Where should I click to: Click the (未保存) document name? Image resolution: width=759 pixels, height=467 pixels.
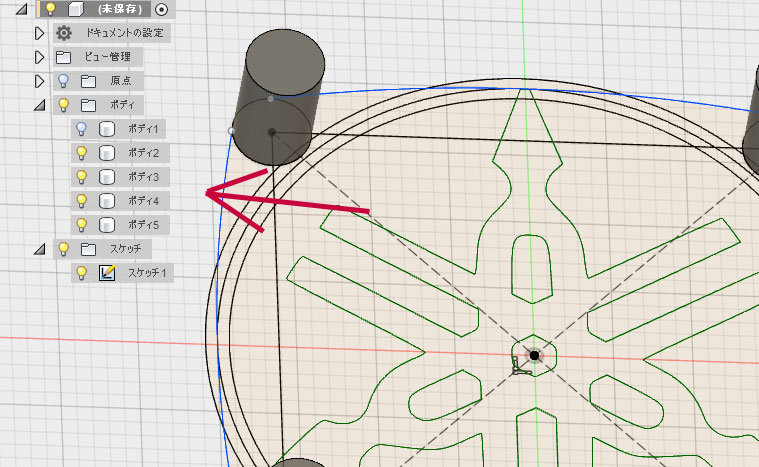[x=120, y=9]
